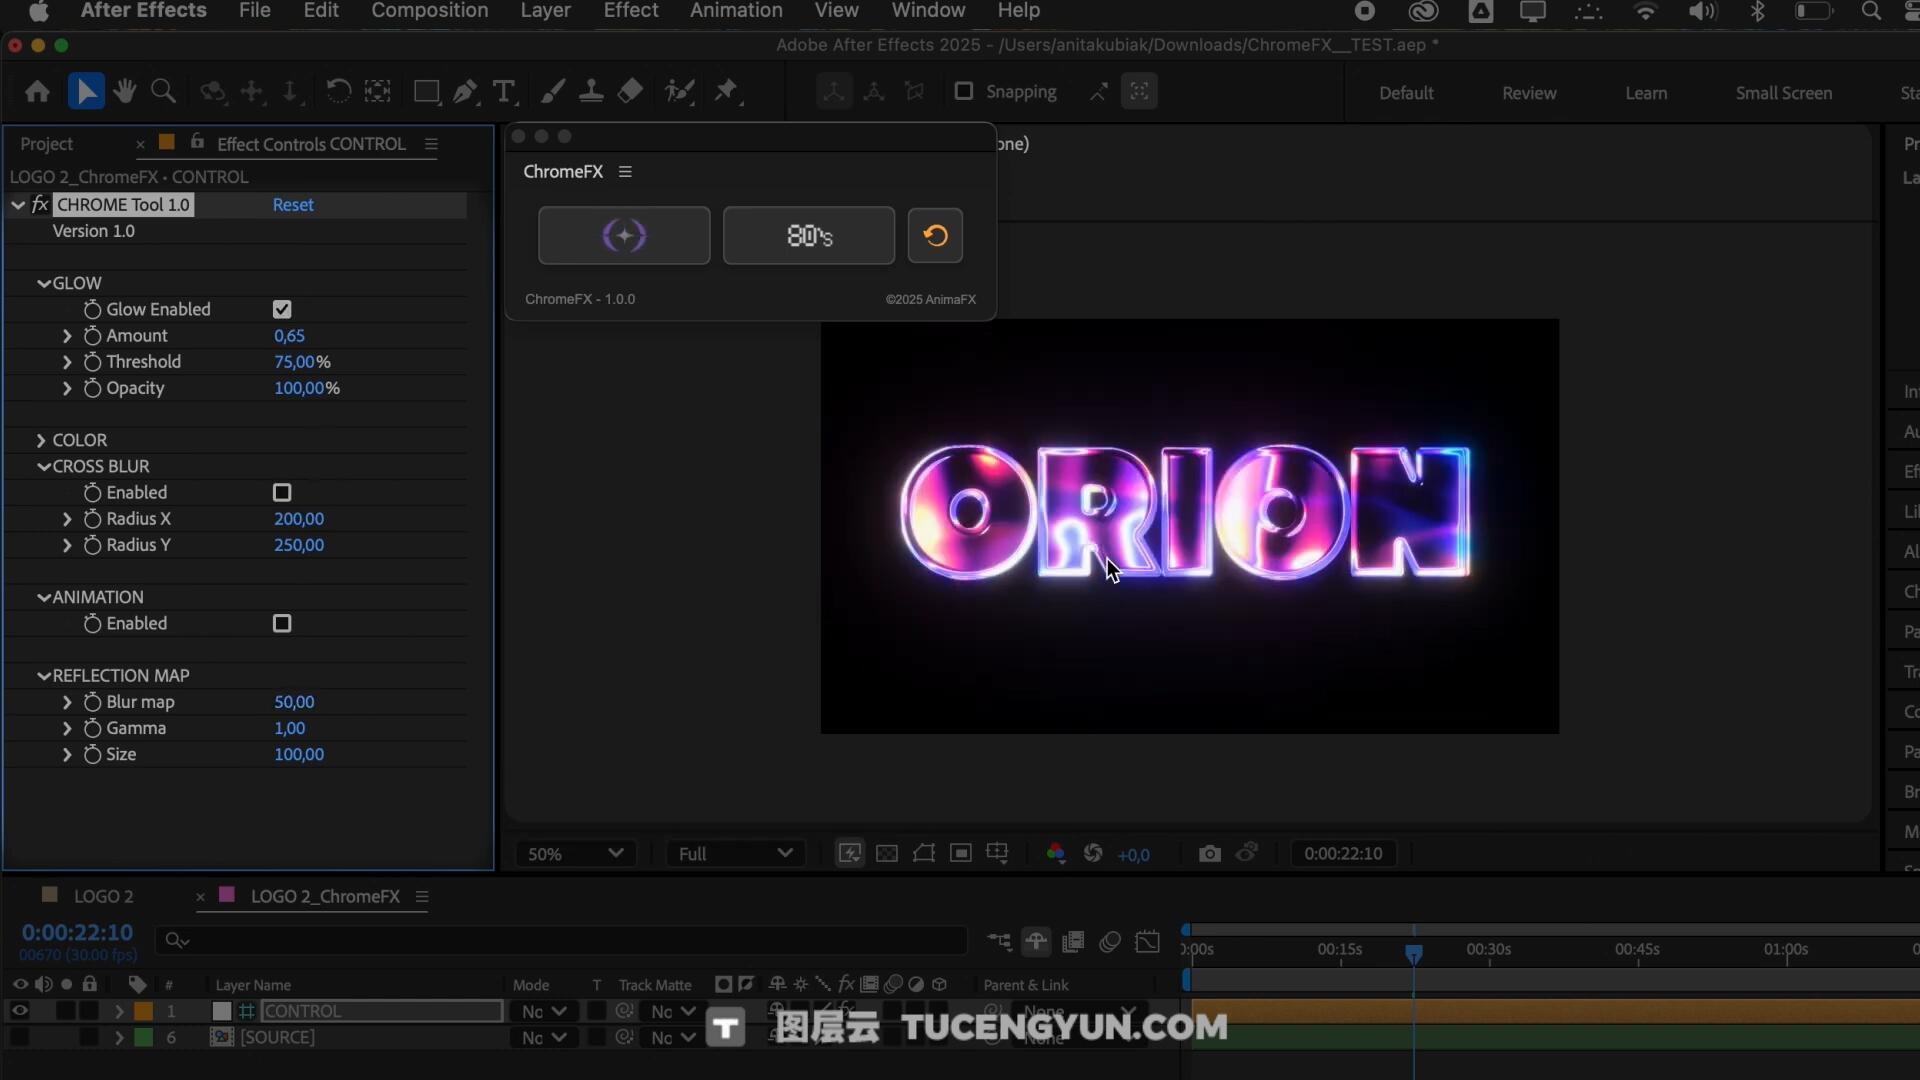The width and height of the screenshot is (1920, 1080).
Task: Click the ChromeFX orange reset icon button
Action: (935, 236)
